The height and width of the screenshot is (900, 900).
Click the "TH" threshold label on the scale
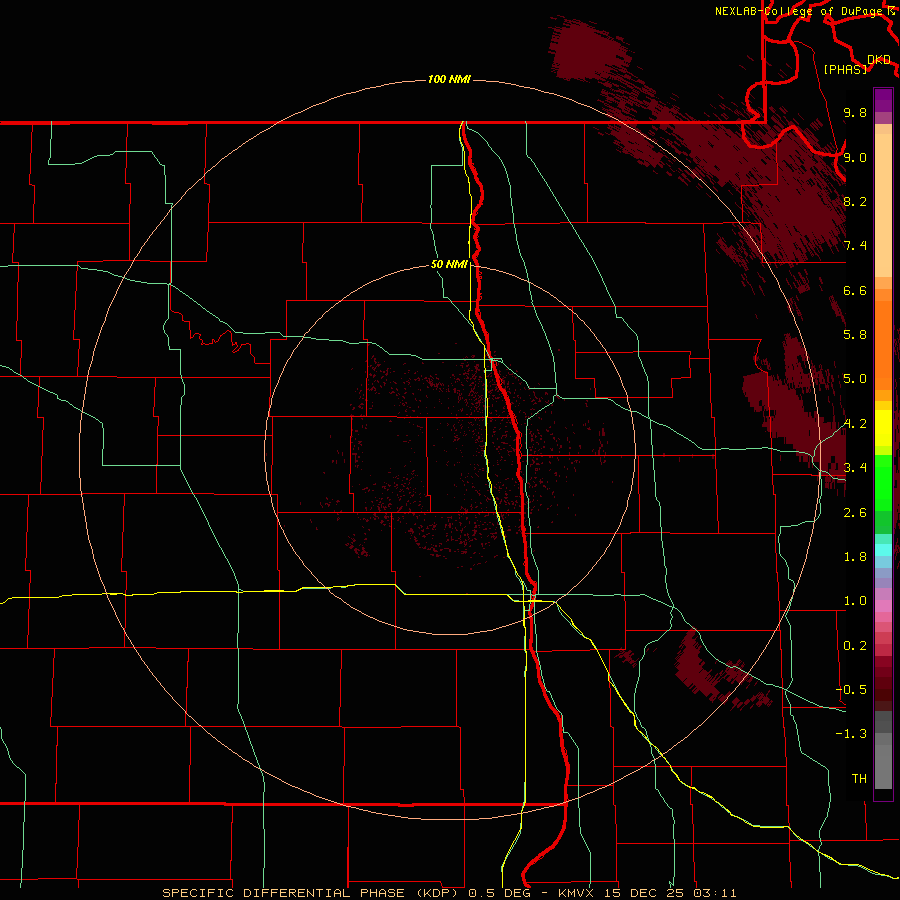click(859, 779)
